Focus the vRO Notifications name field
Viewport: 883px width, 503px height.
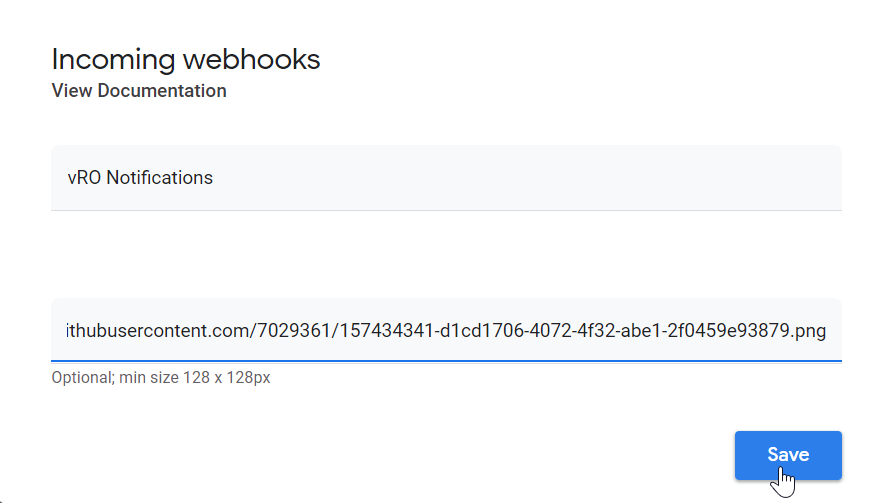click(445, 178)
